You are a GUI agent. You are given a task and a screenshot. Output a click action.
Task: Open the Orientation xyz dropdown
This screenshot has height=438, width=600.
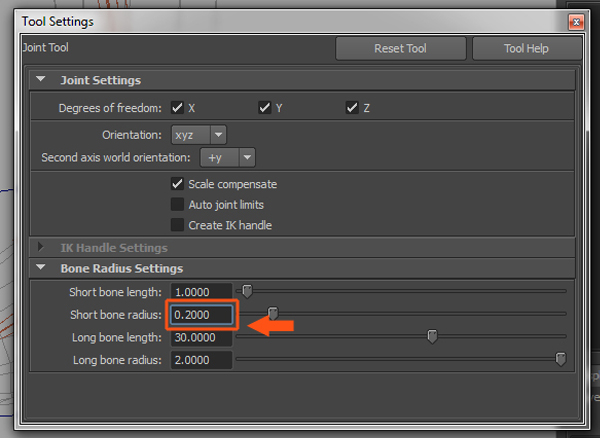pos(199,135)
